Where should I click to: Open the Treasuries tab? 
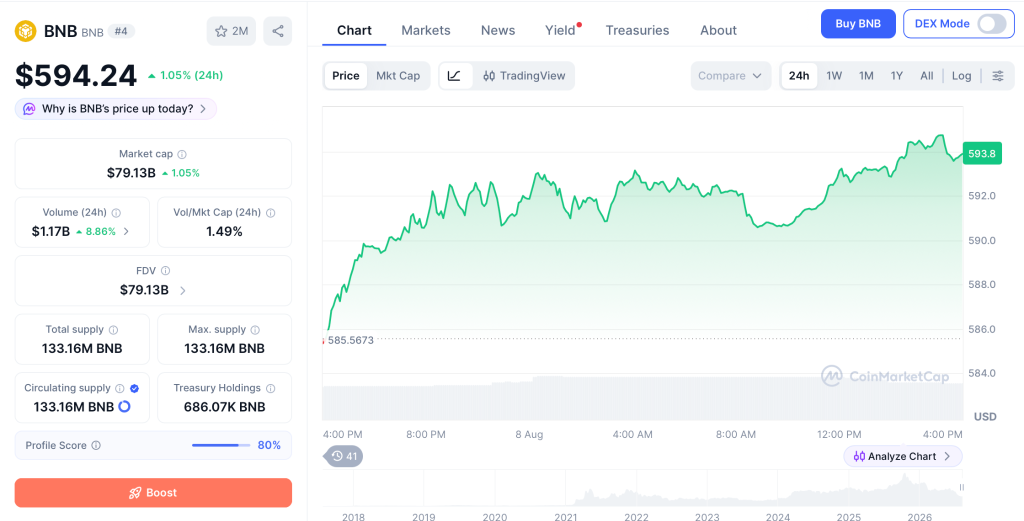pyautogui.click(x=637, y=30)
